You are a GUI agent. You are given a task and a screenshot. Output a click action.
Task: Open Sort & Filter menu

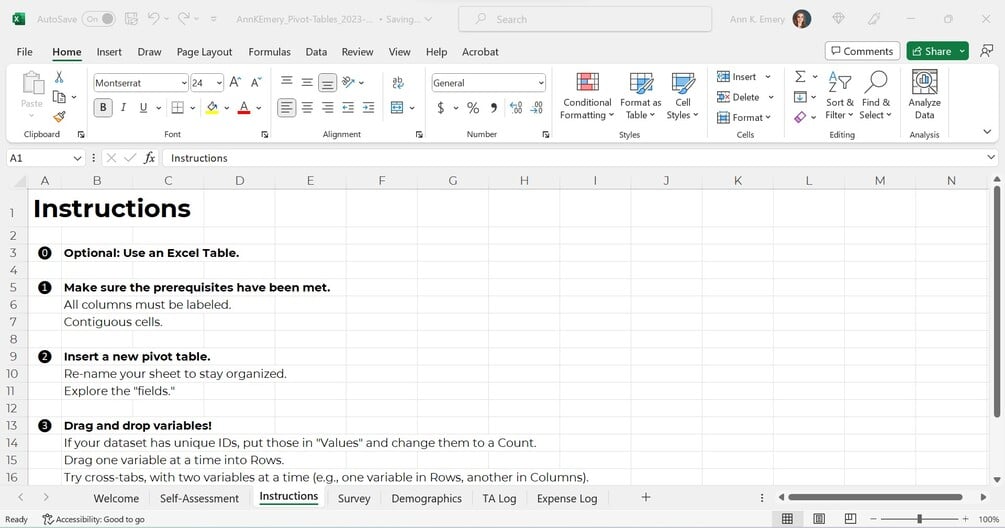pos(840,95)
